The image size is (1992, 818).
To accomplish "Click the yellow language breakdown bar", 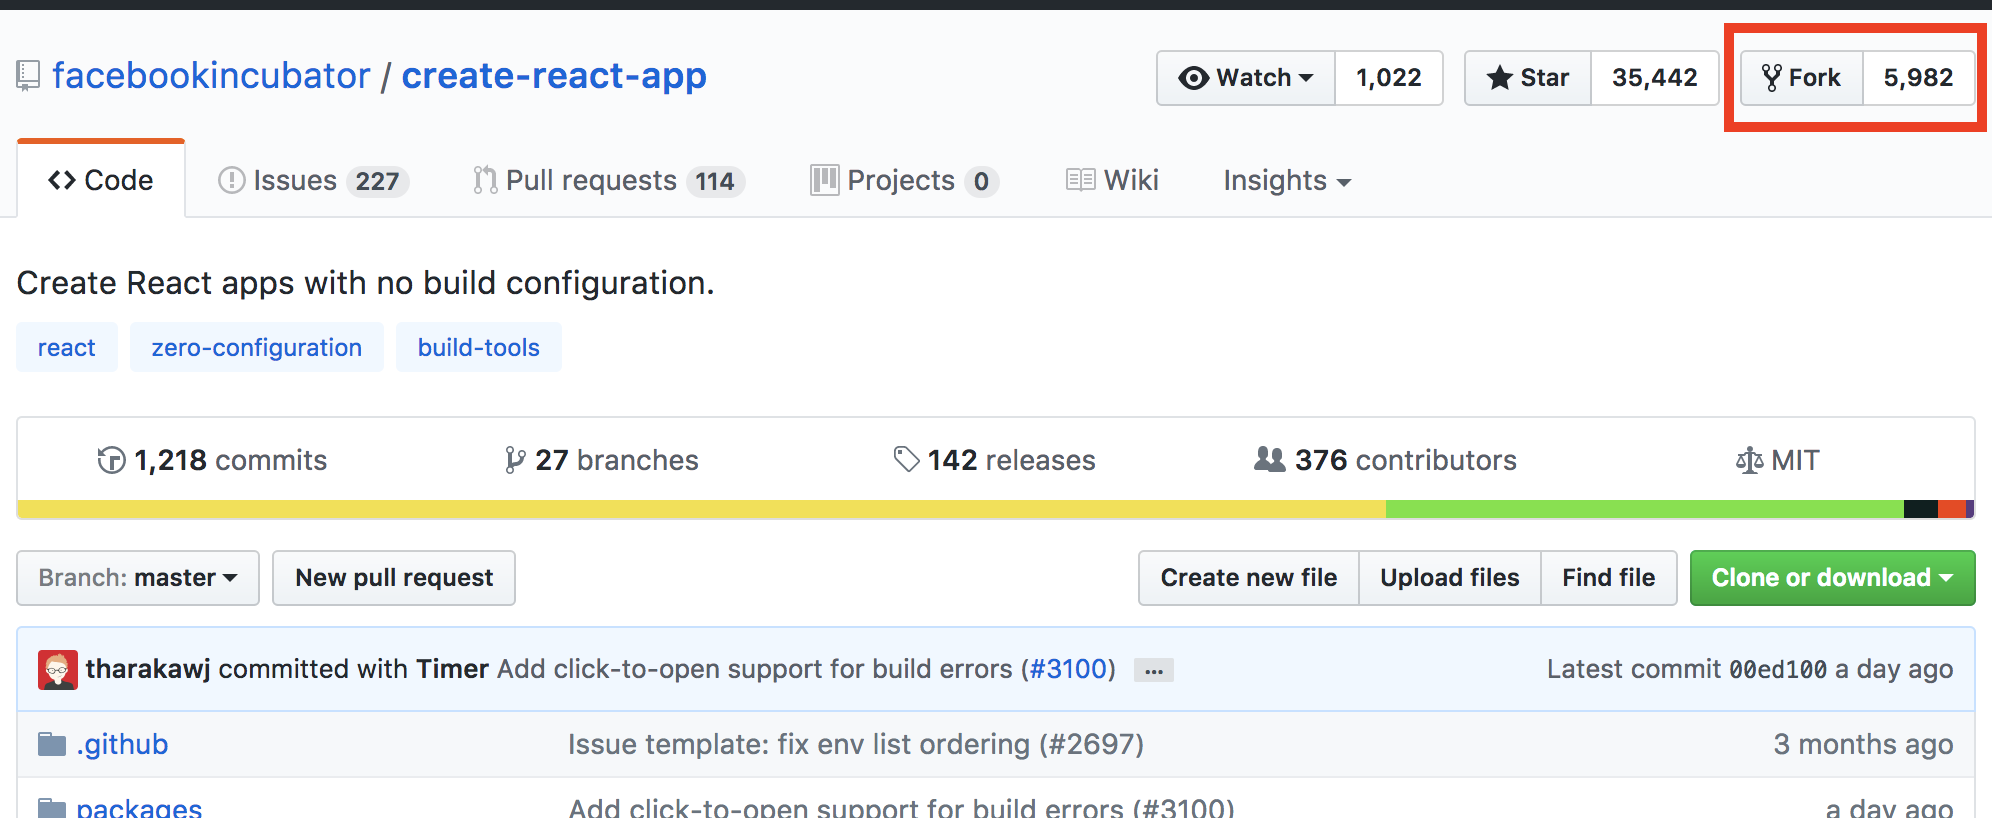I will pos(700,509).
